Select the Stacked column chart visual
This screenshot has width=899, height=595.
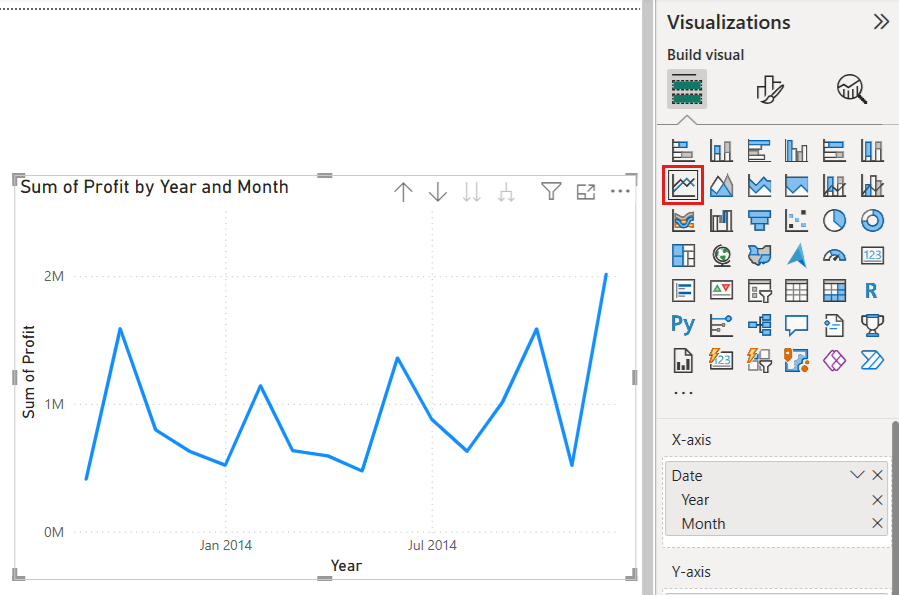(721, 151)
